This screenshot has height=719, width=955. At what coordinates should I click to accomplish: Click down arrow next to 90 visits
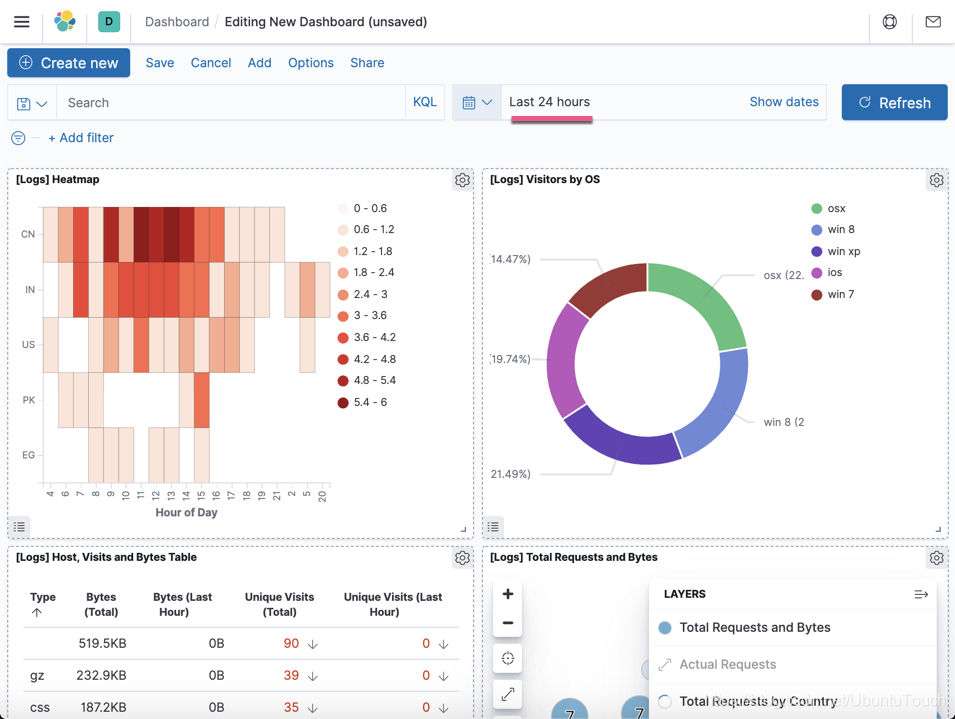click(x=312, y=644)
